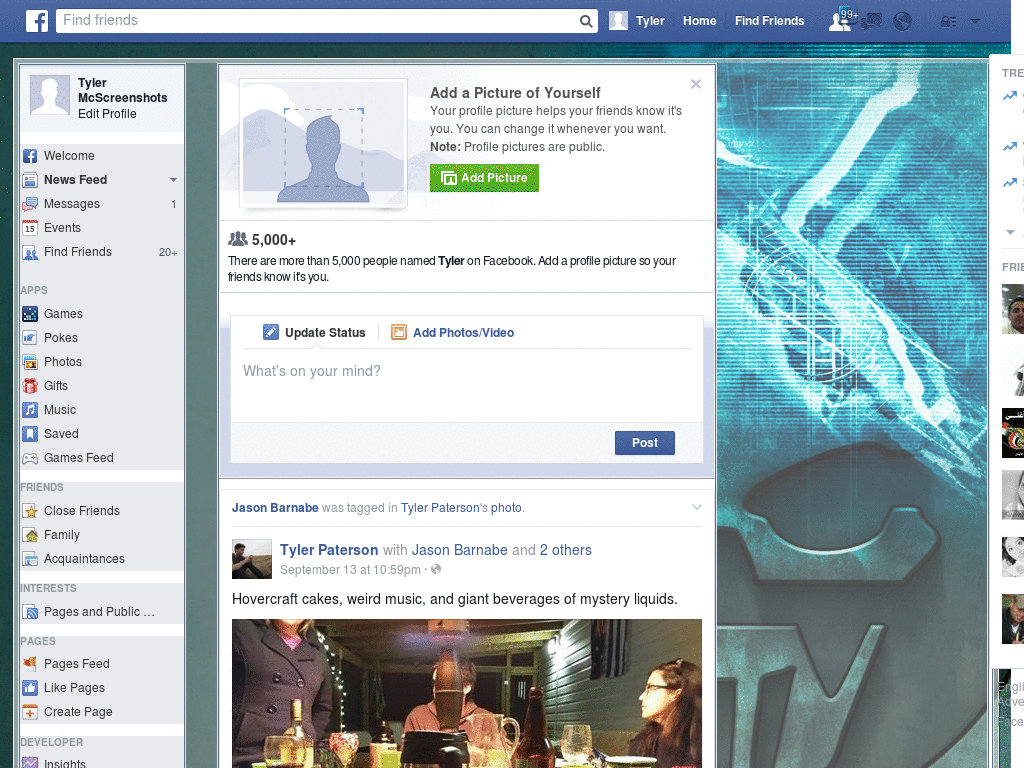The image size is (1024, 768).
Task: Open Jason Barnabe link in tagged story line
Action: click(x=275, y=508)
